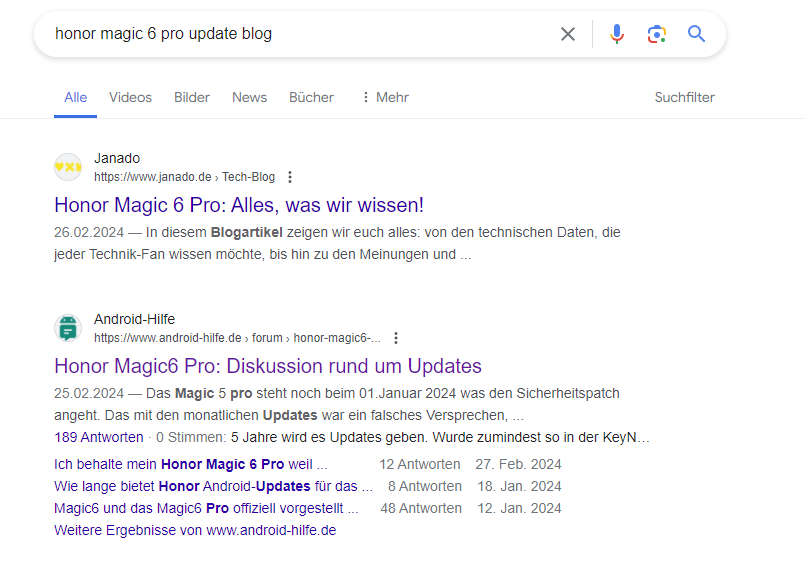This screenshot has height=573, width=804.
Task: Click the Android-Hilfe site favicon
Action: [68, 328]
